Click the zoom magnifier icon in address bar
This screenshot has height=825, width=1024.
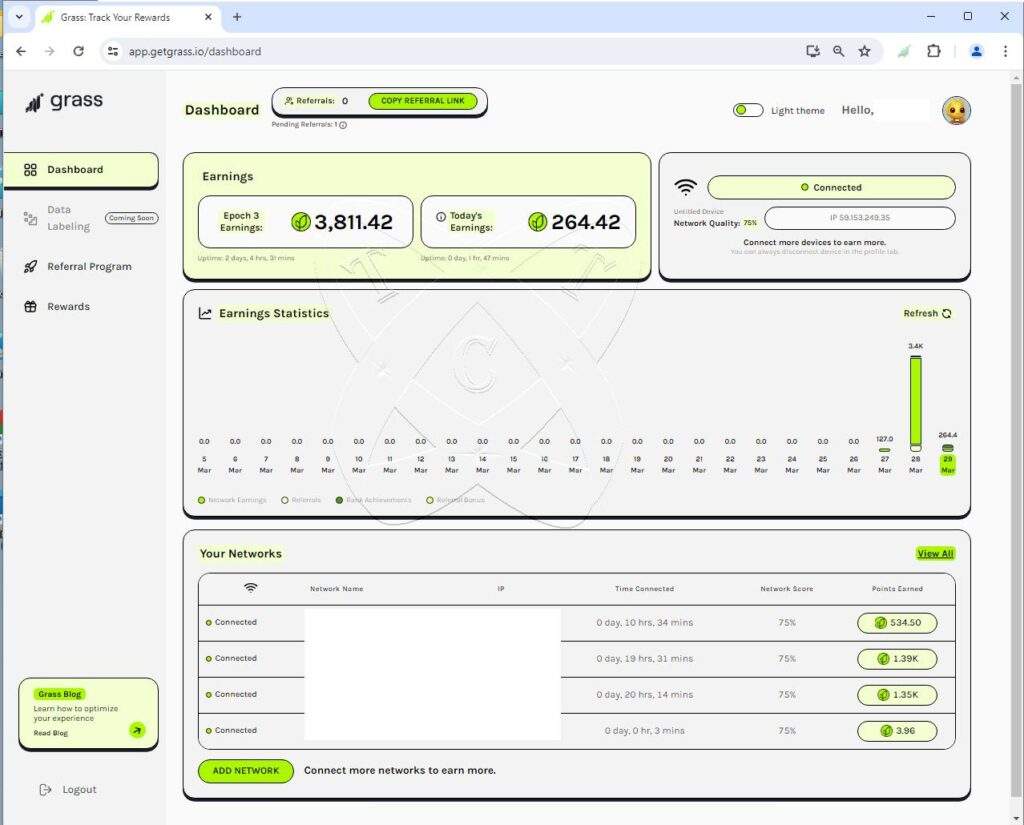coord(839,52)
